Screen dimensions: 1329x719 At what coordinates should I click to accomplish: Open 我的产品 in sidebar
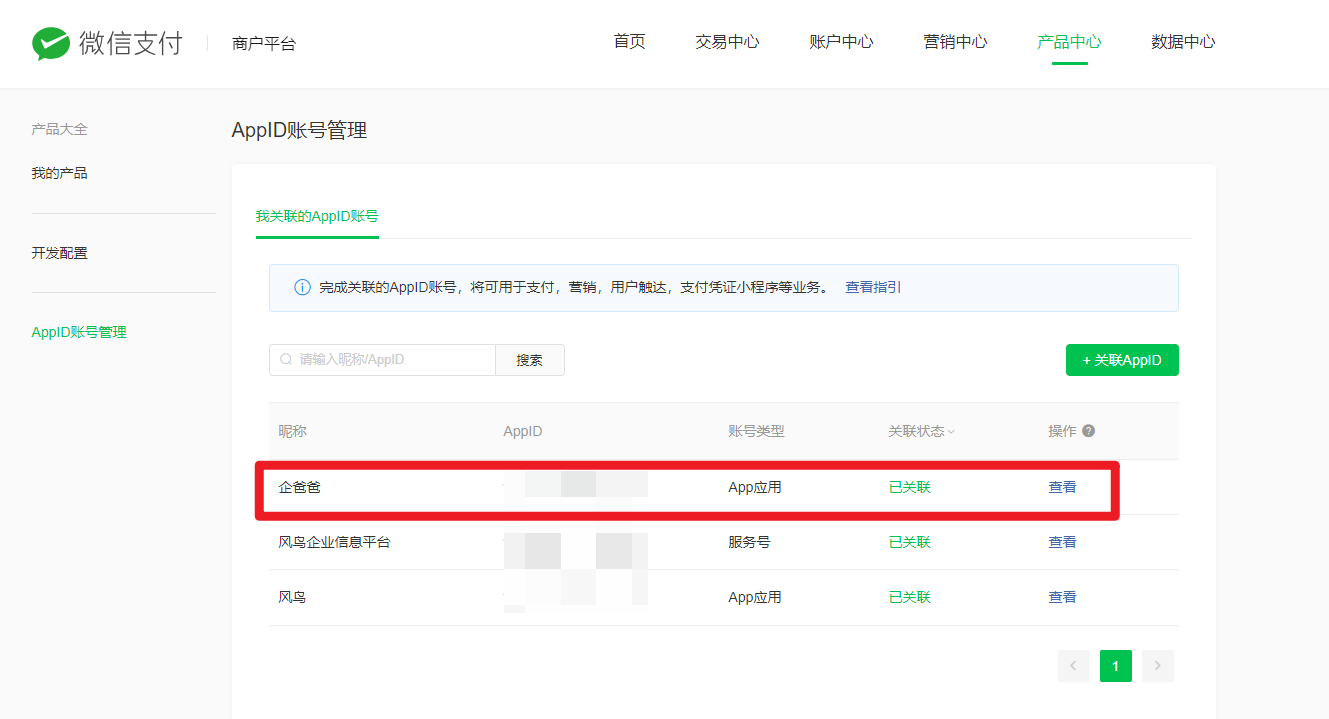tap(60, 173)
